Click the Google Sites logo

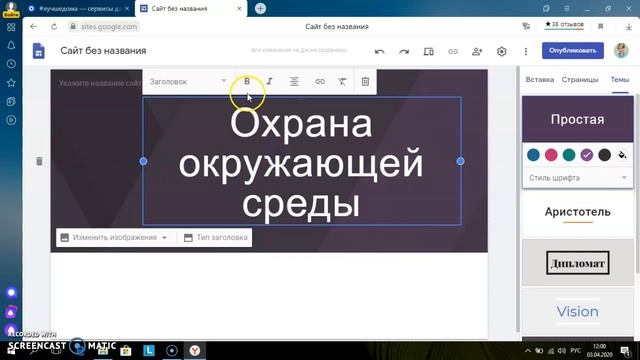point(39,51)
